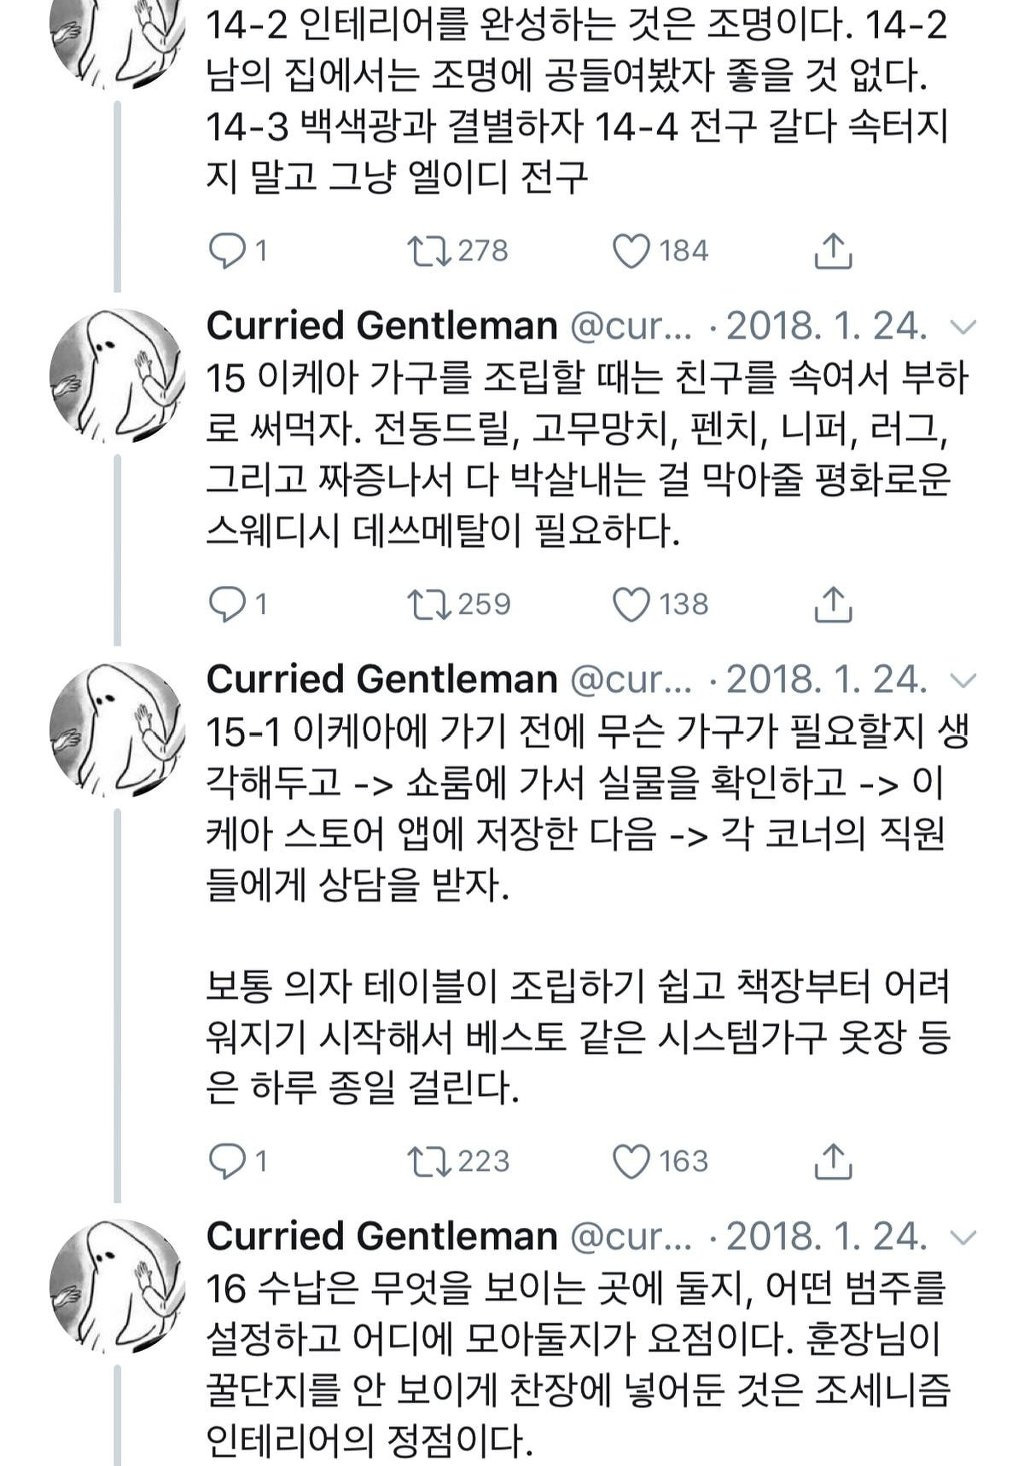This screenshot has width=1024, height=1466.
Task: Open Curried Gentleman profile name on tweet 15
Action: coord(381,326)
